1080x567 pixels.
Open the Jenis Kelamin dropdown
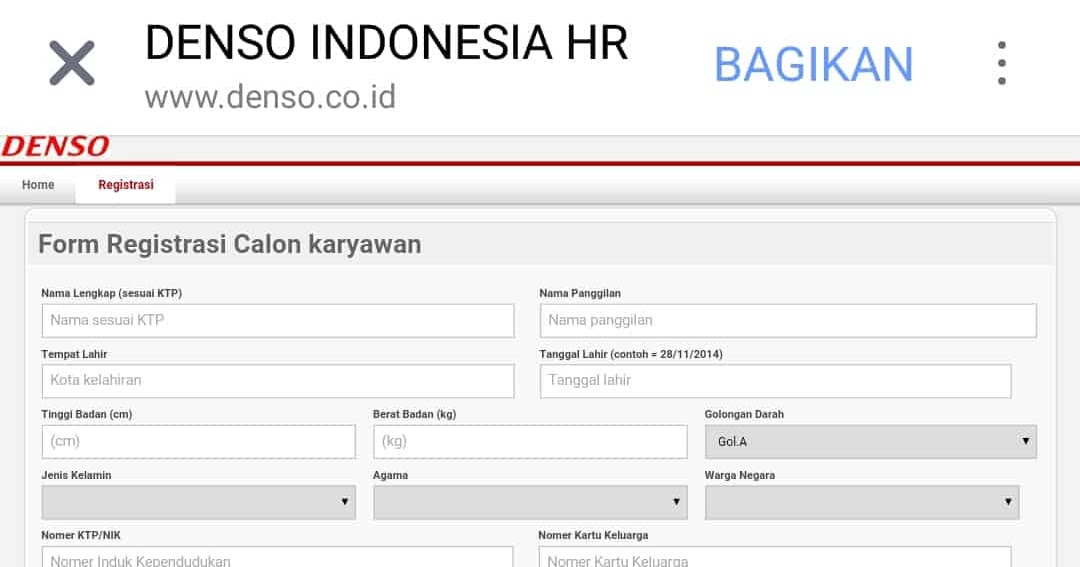198,502
